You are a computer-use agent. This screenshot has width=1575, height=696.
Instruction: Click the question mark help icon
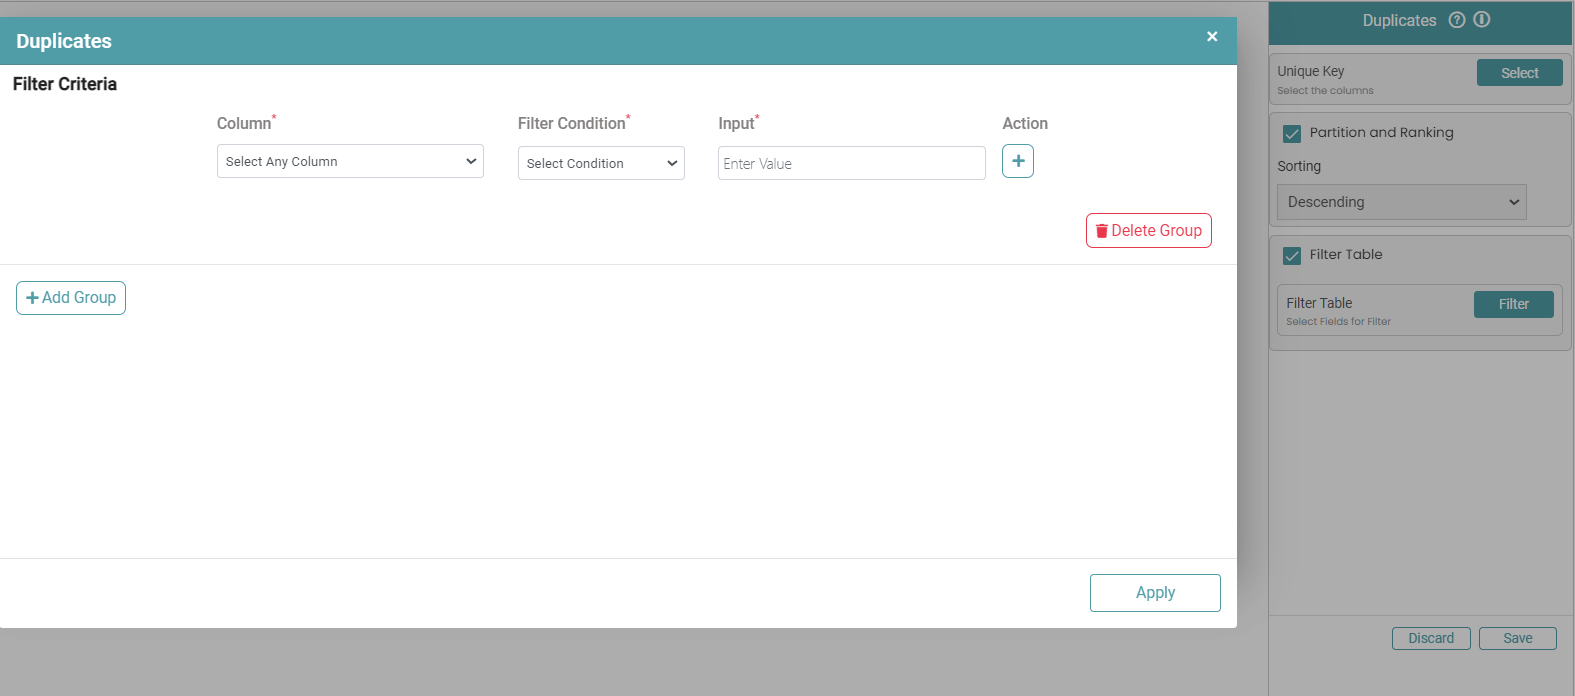[x=1457, y=20]
